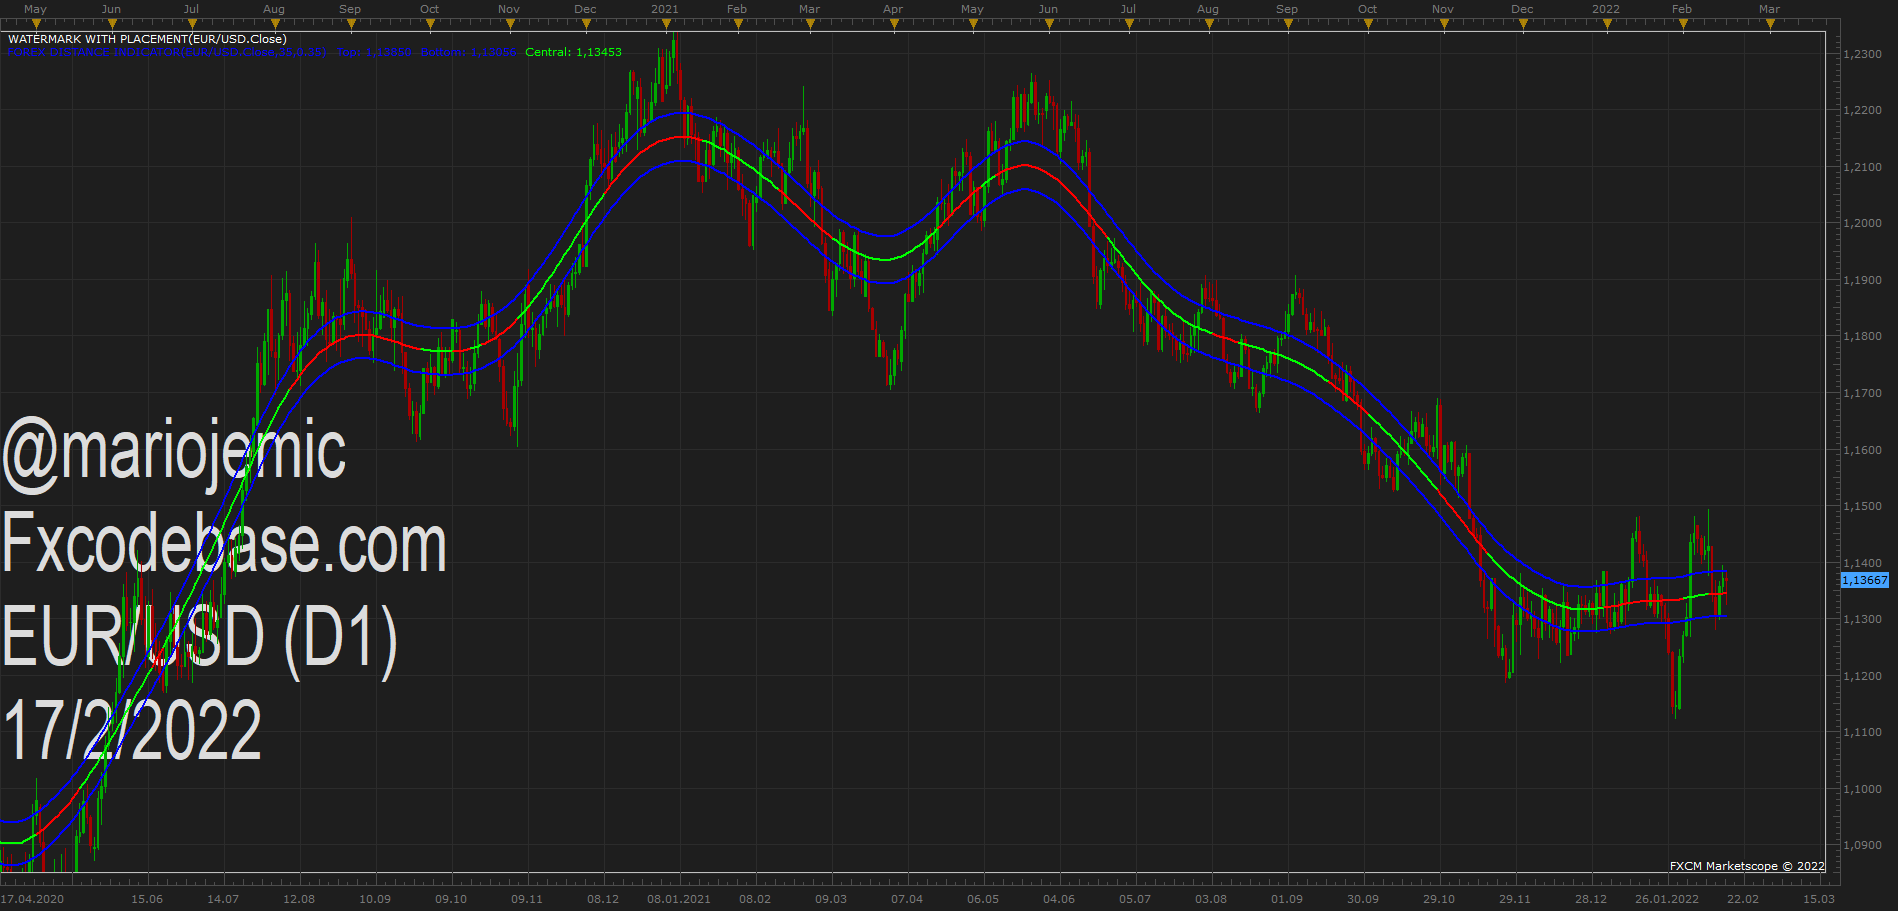Screen dimensions: 1898x911
Task: Click the Aug 2020 triangle month marker
Action: point(273,24)
